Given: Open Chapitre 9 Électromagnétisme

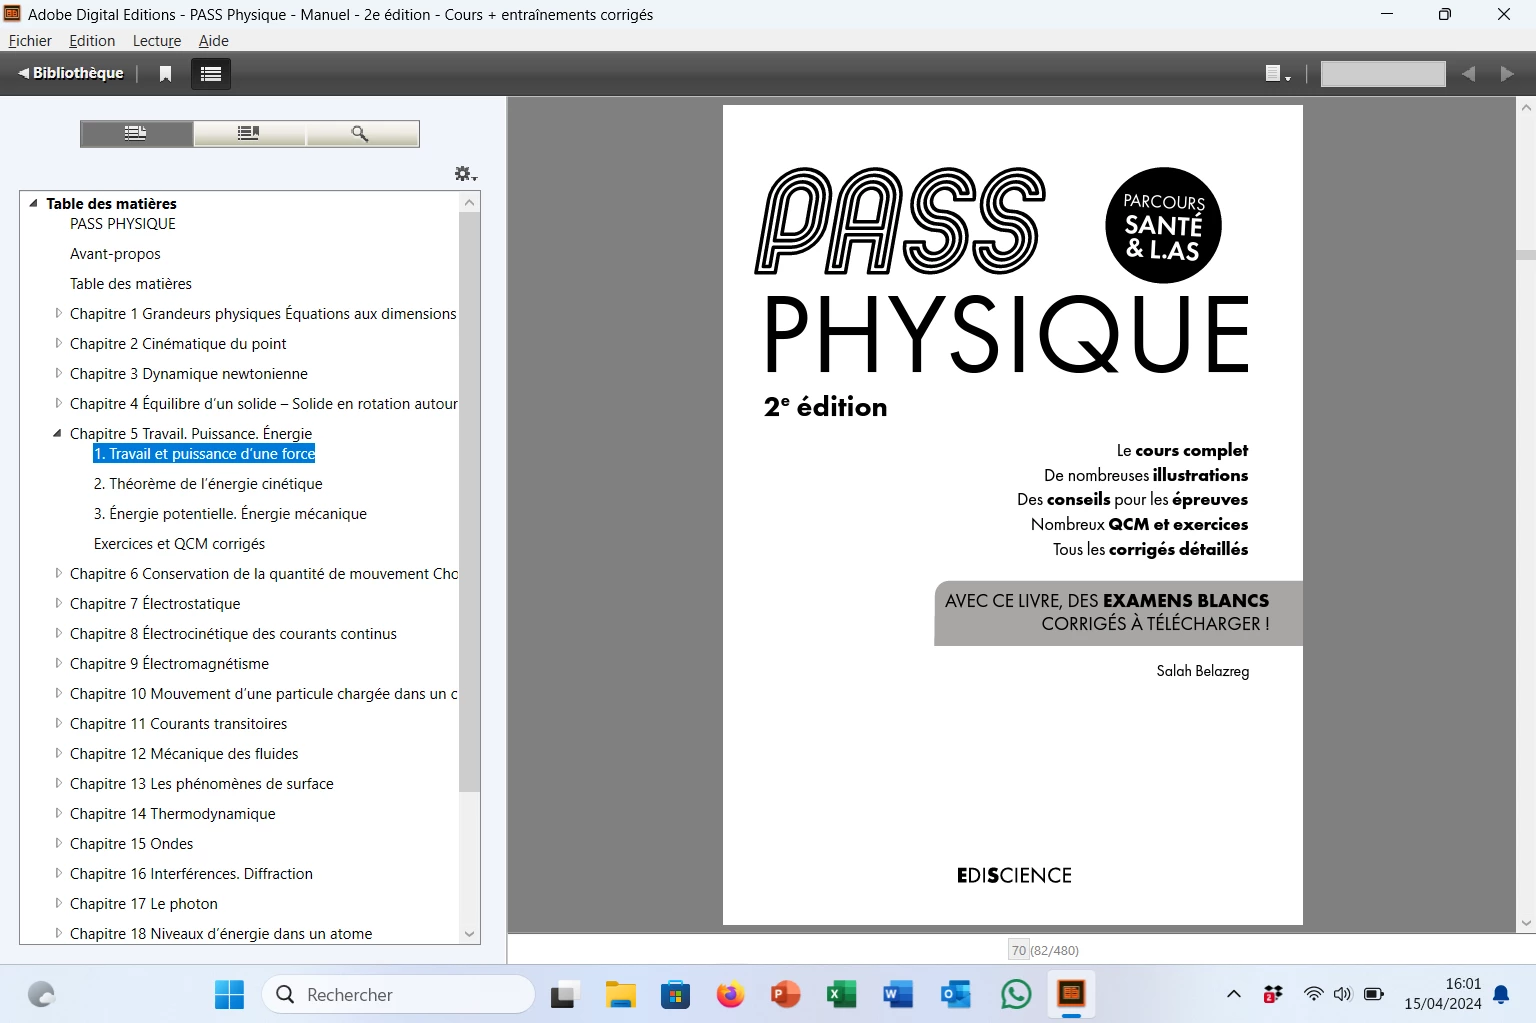Looking at the screenshot, I should (169, 664).
